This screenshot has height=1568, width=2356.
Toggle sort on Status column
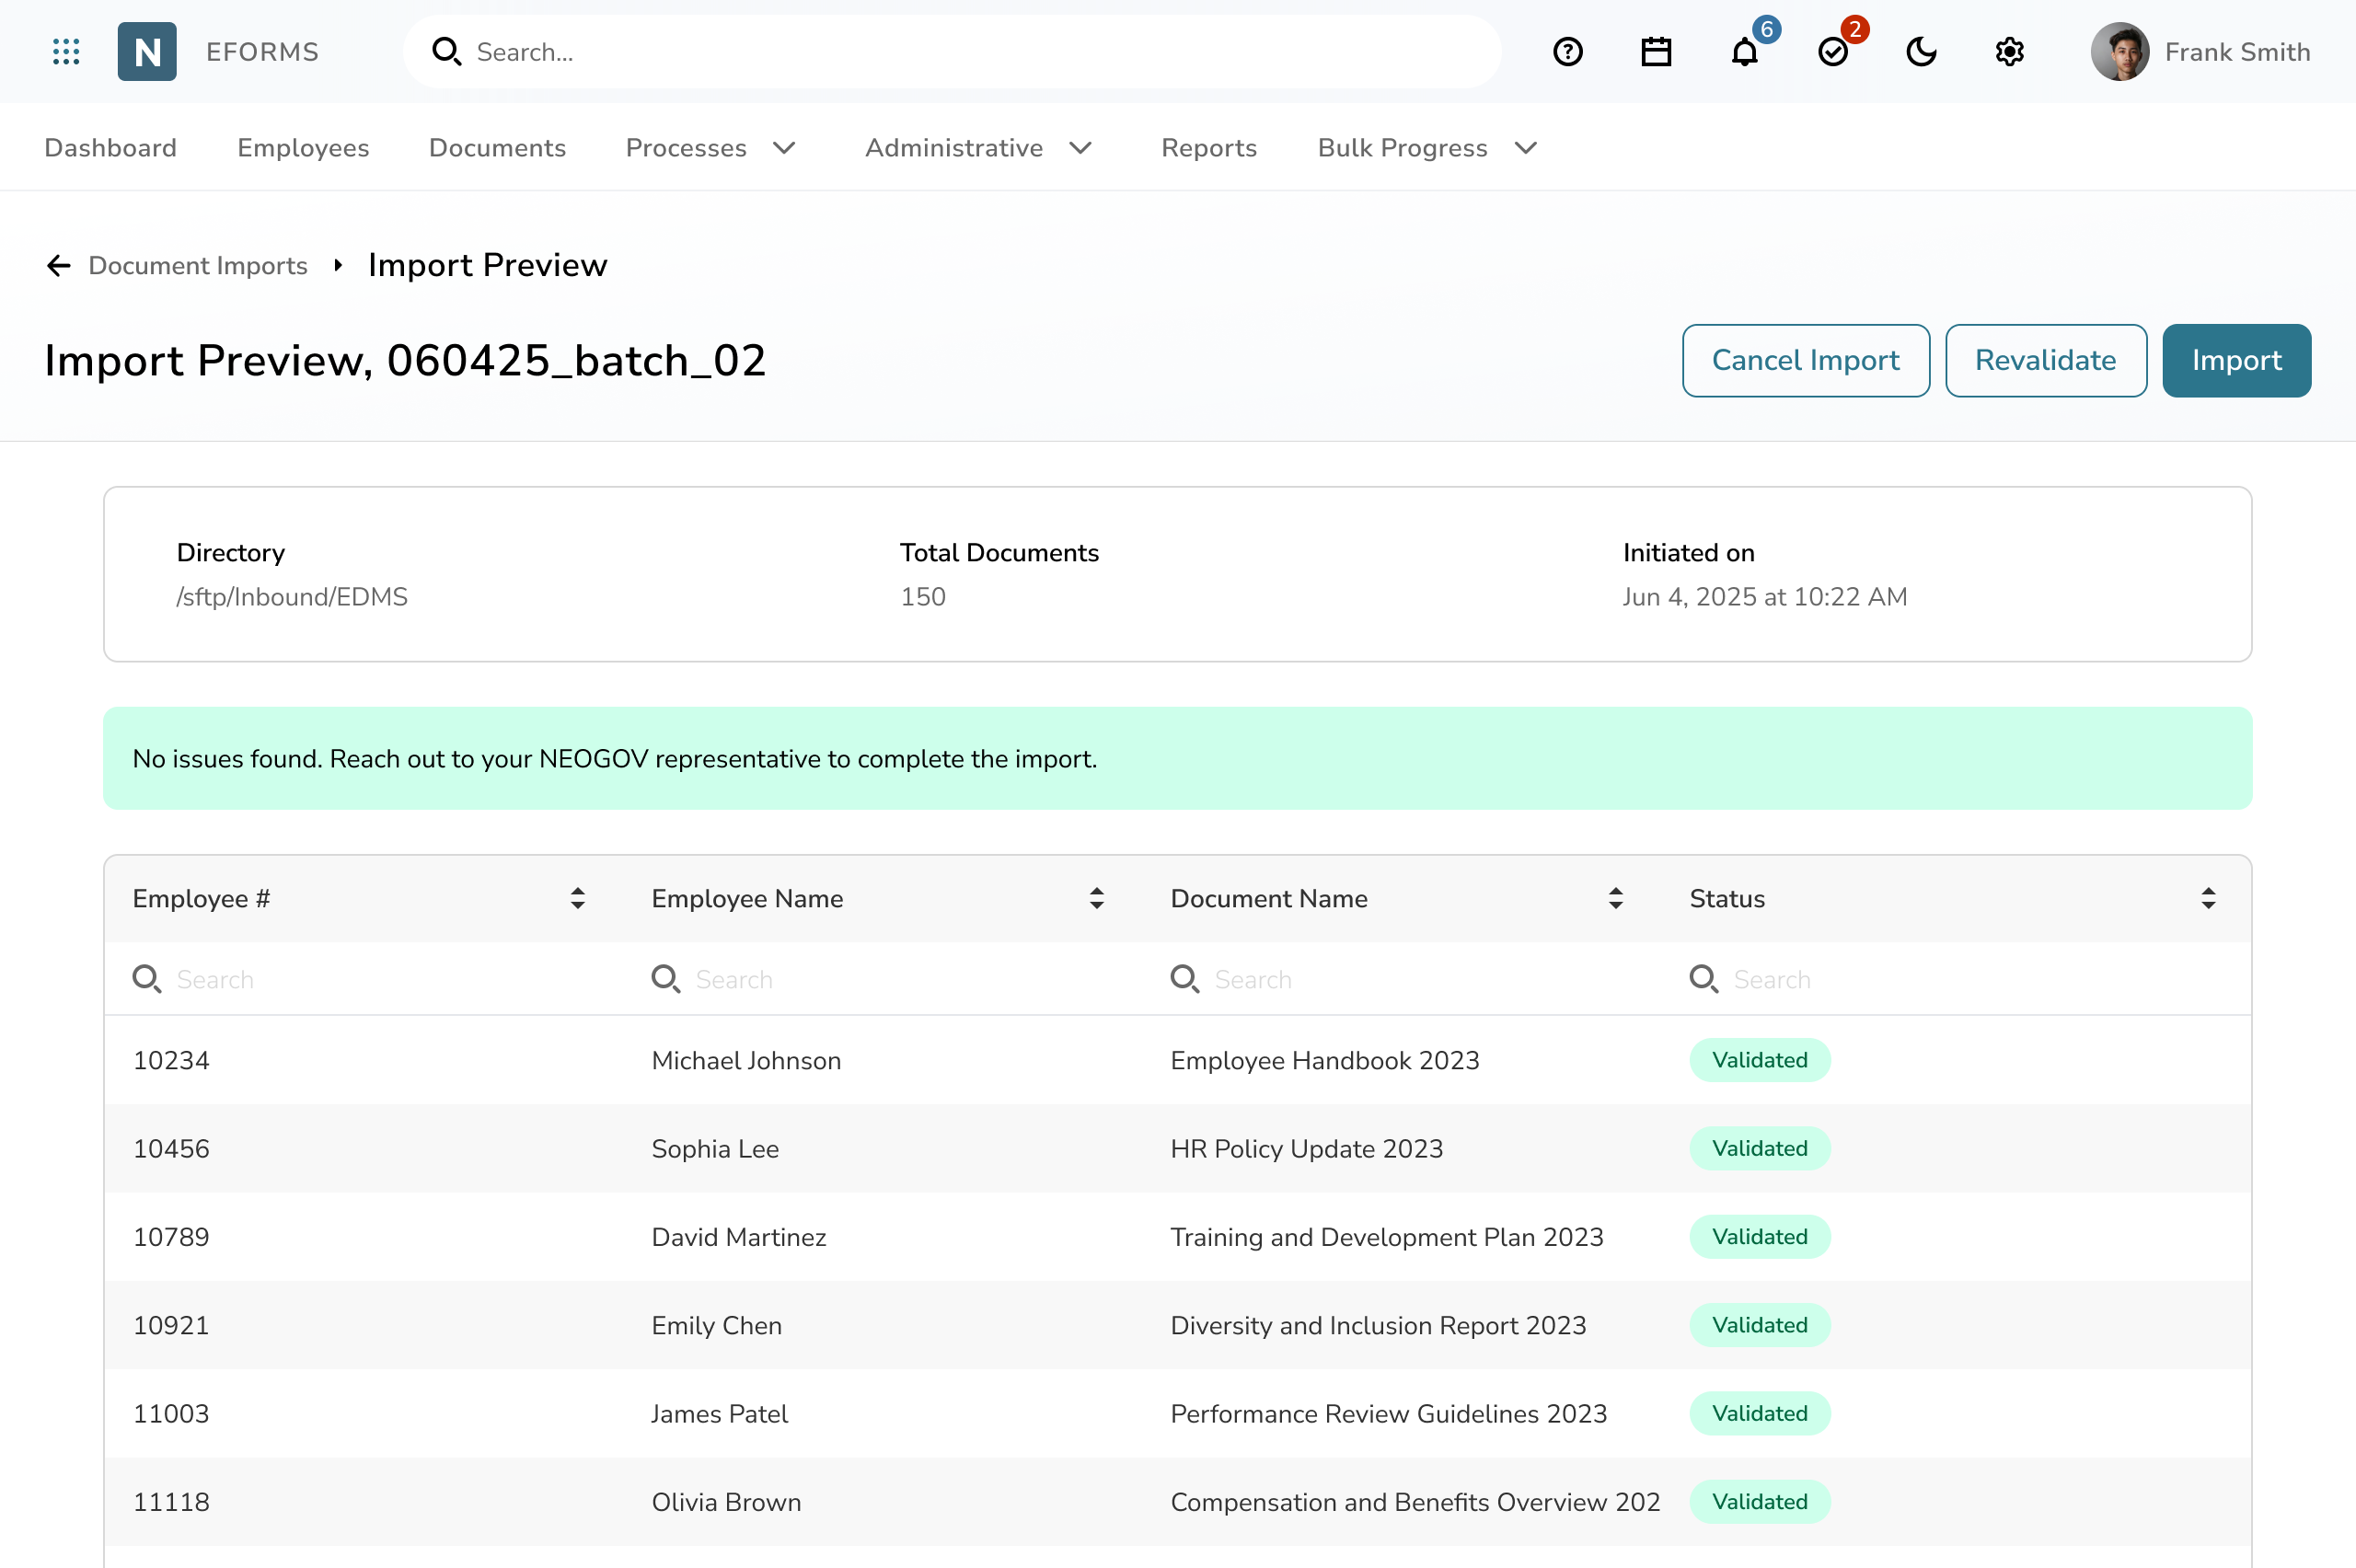click(2208, 898)
